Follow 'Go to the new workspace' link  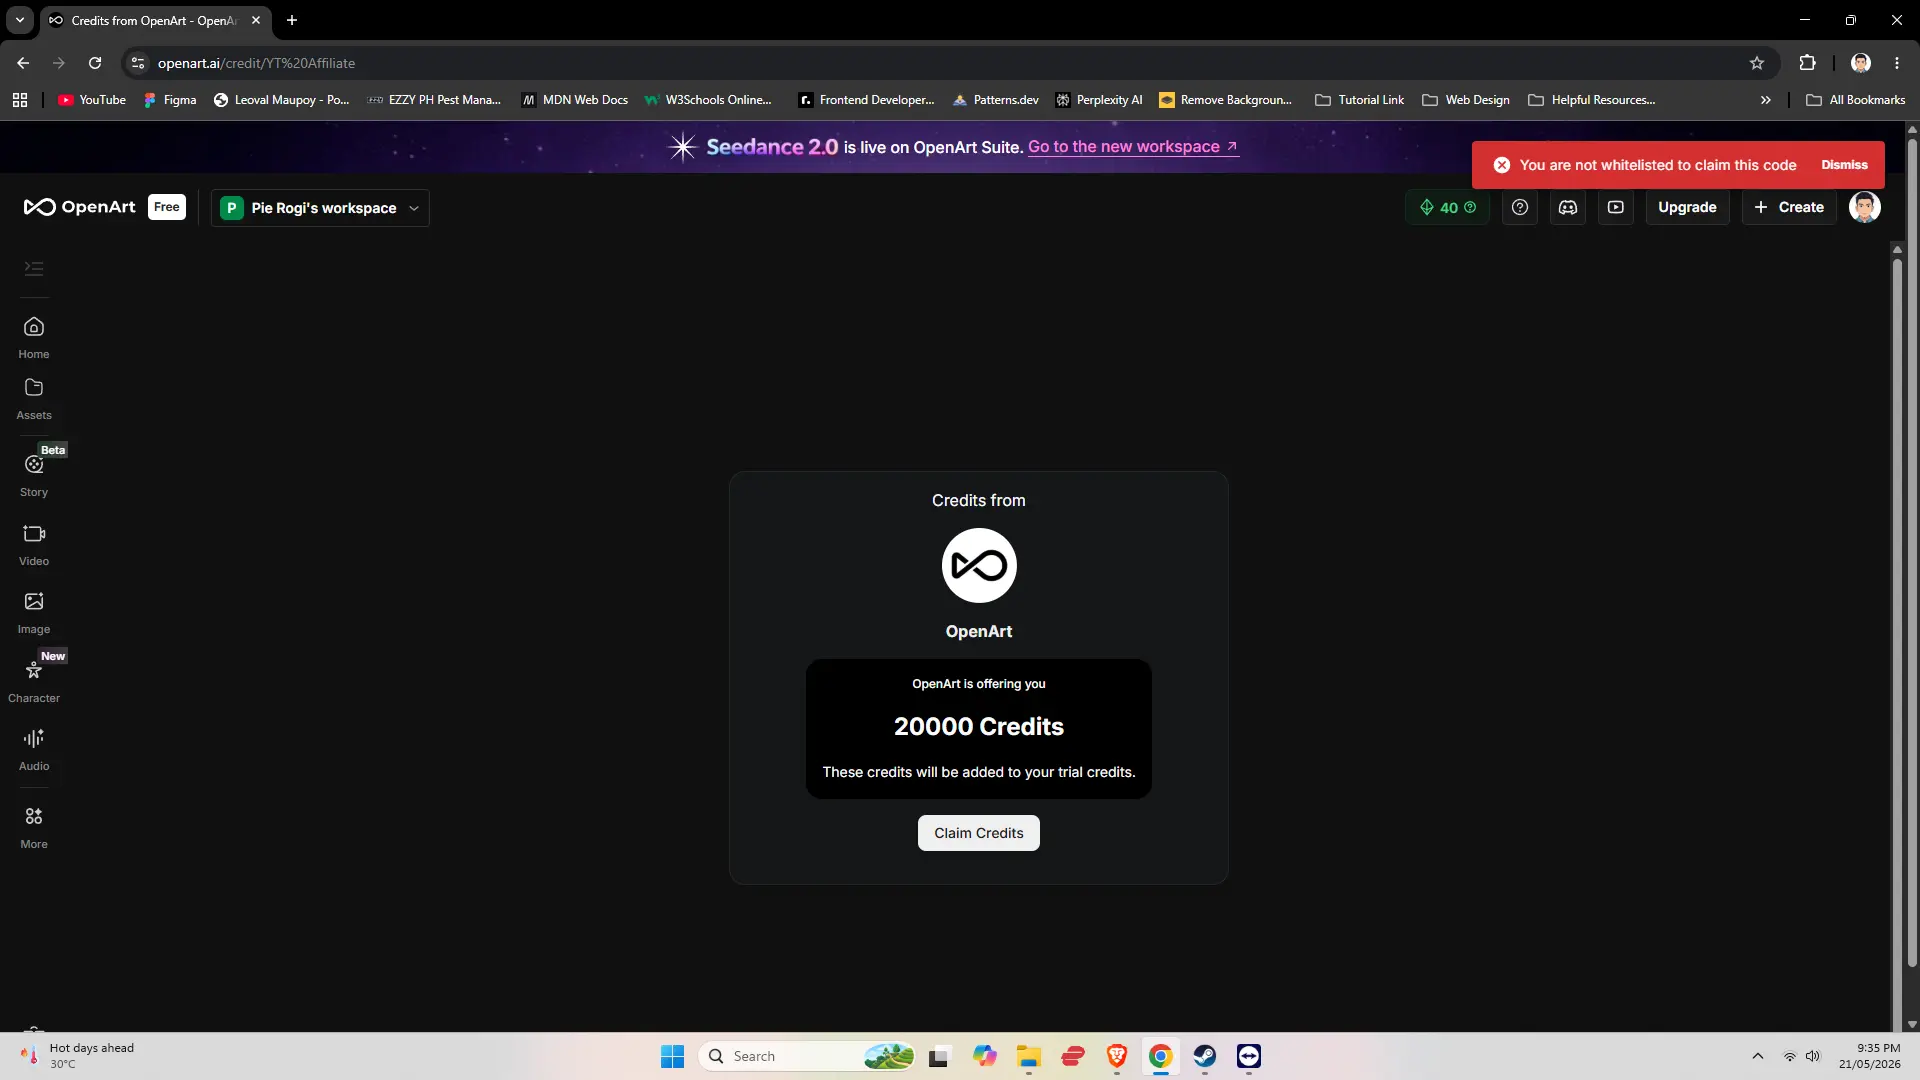pyautogui.click(x=1133, y=147)
